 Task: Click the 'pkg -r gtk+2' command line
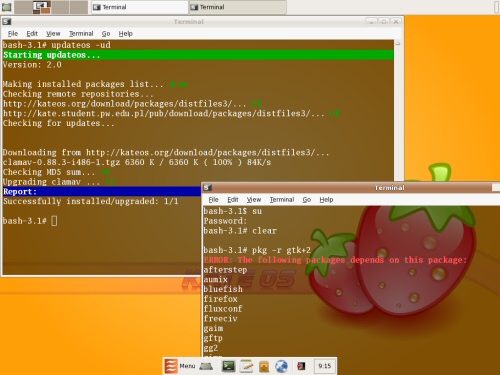[x=257, y=250]
